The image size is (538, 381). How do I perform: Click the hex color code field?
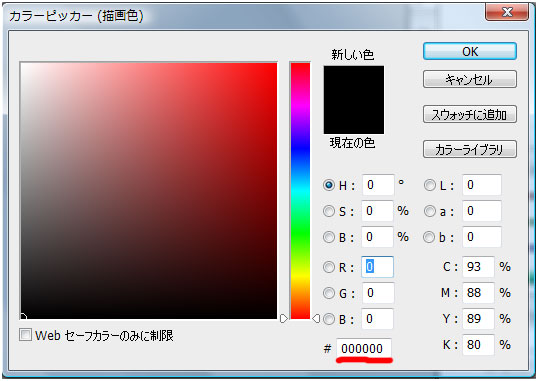pos(364,349)
